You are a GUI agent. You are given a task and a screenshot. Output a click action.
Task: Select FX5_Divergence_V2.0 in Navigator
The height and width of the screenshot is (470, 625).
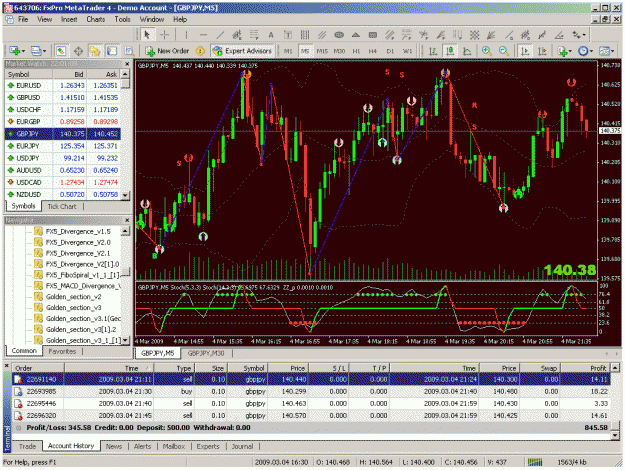click(73, 242)
